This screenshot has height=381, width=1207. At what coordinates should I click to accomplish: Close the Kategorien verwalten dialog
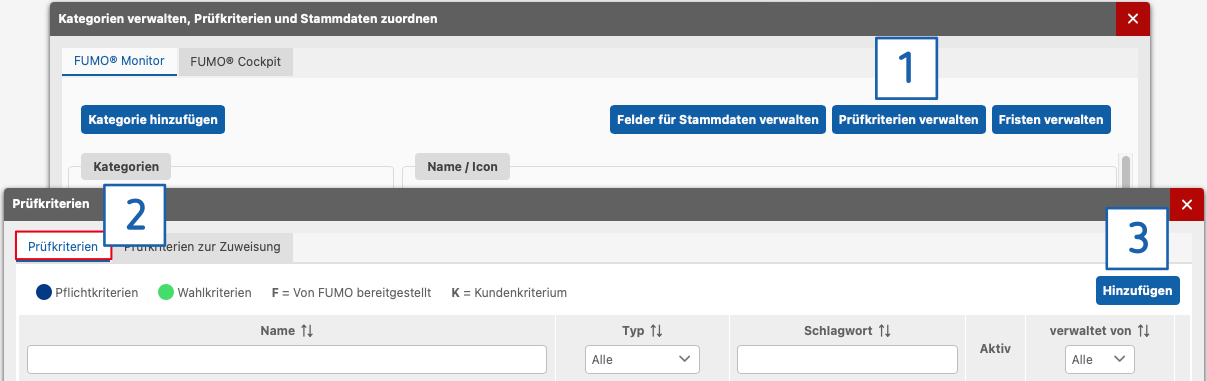[x=1133, y=18]
